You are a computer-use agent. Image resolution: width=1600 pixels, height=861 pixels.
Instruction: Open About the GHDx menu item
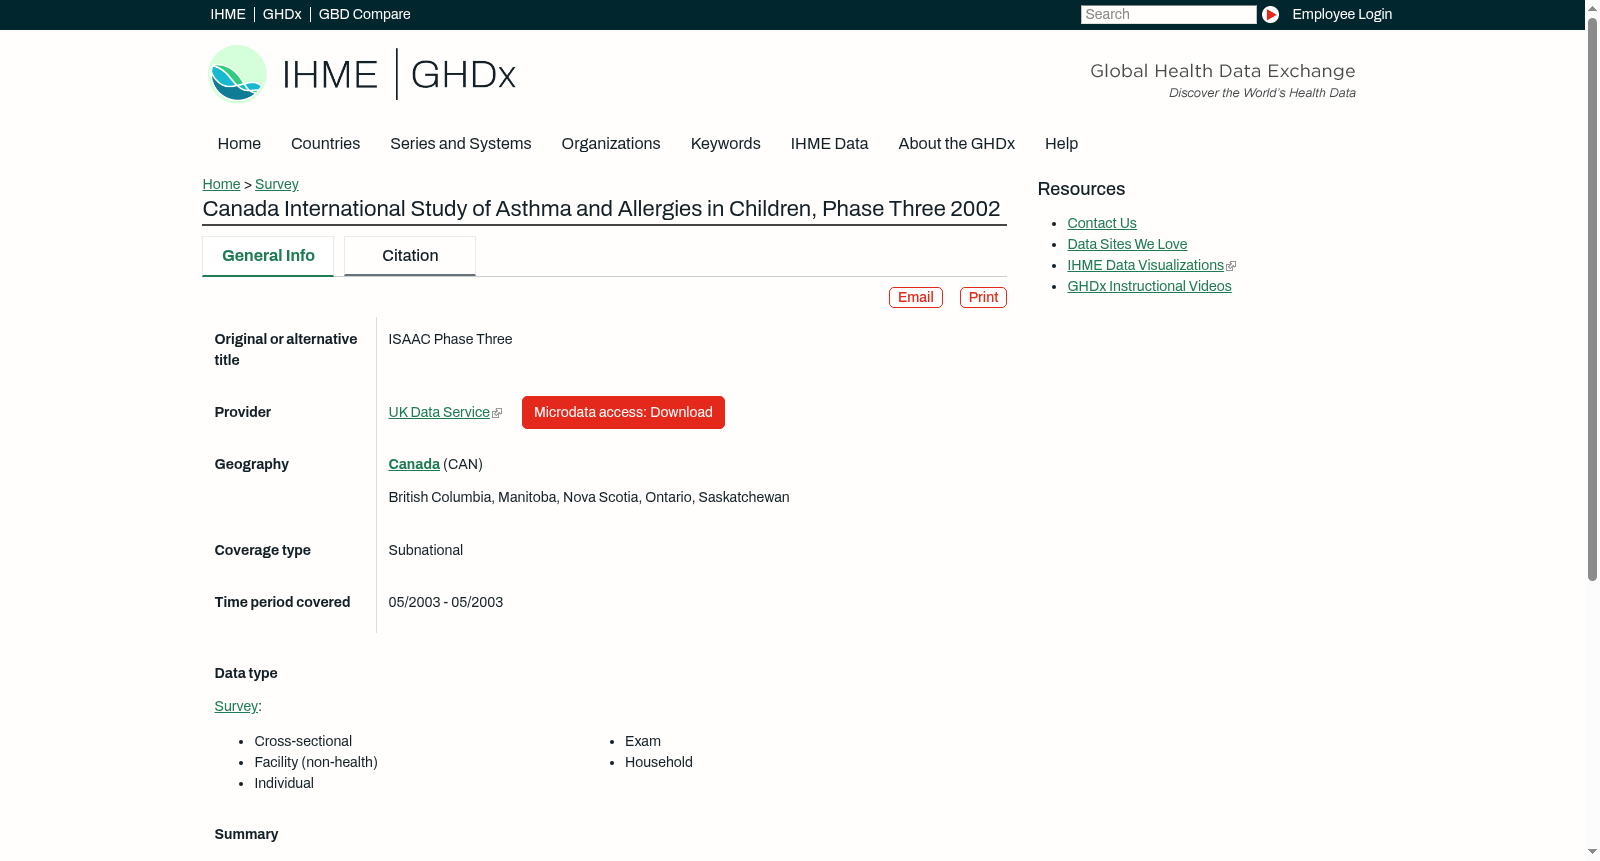pos(957,144)
